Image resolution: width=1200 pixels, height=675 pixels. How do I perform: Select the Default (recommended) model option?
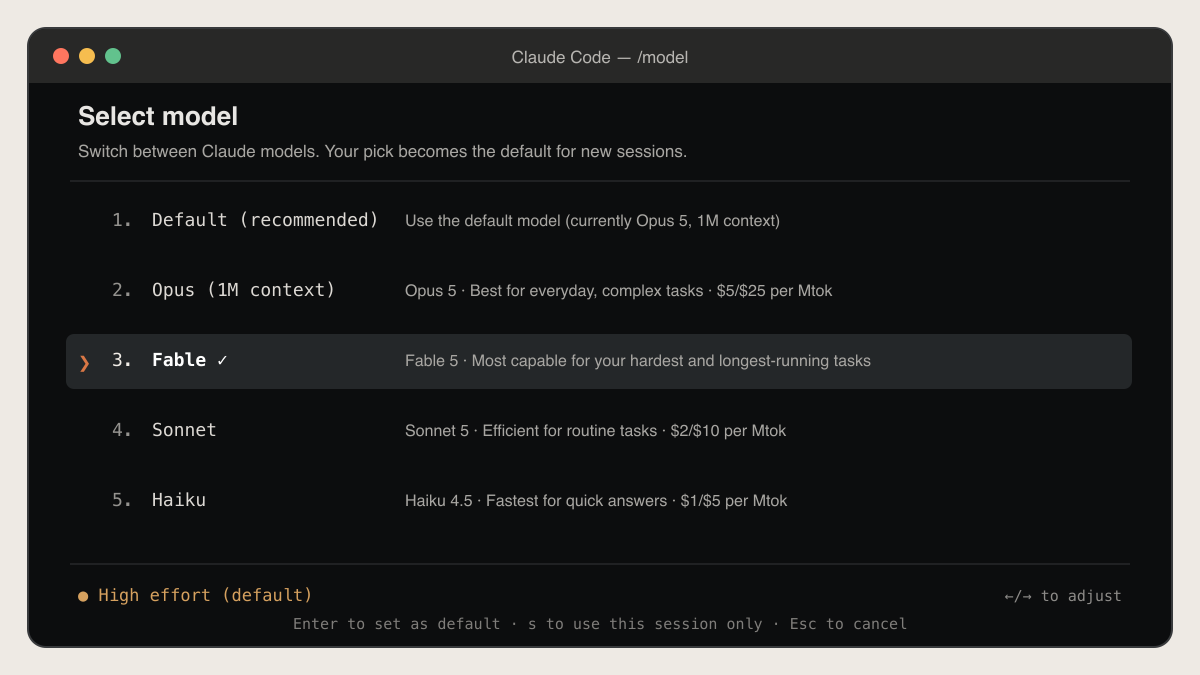point(599,220)
